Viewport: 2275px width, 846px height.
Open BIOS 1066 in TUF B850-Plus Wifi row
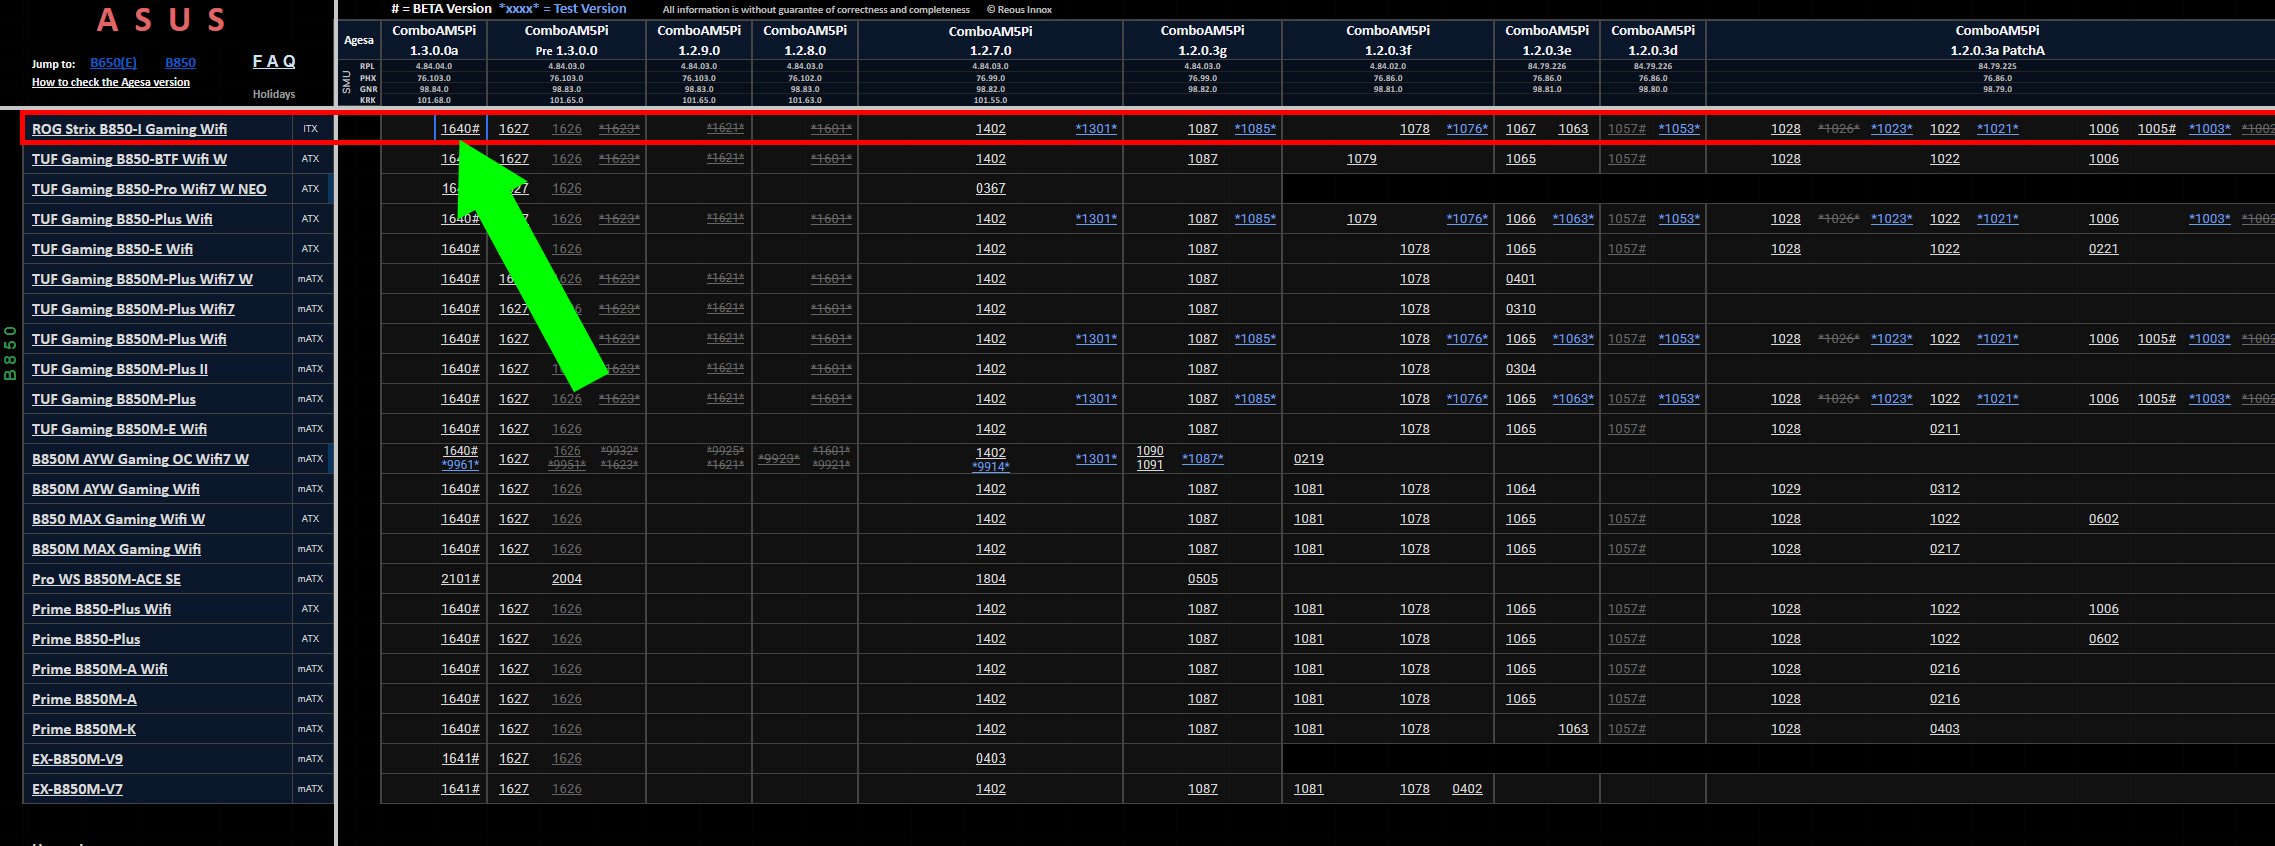click(x=1520, y=219)
